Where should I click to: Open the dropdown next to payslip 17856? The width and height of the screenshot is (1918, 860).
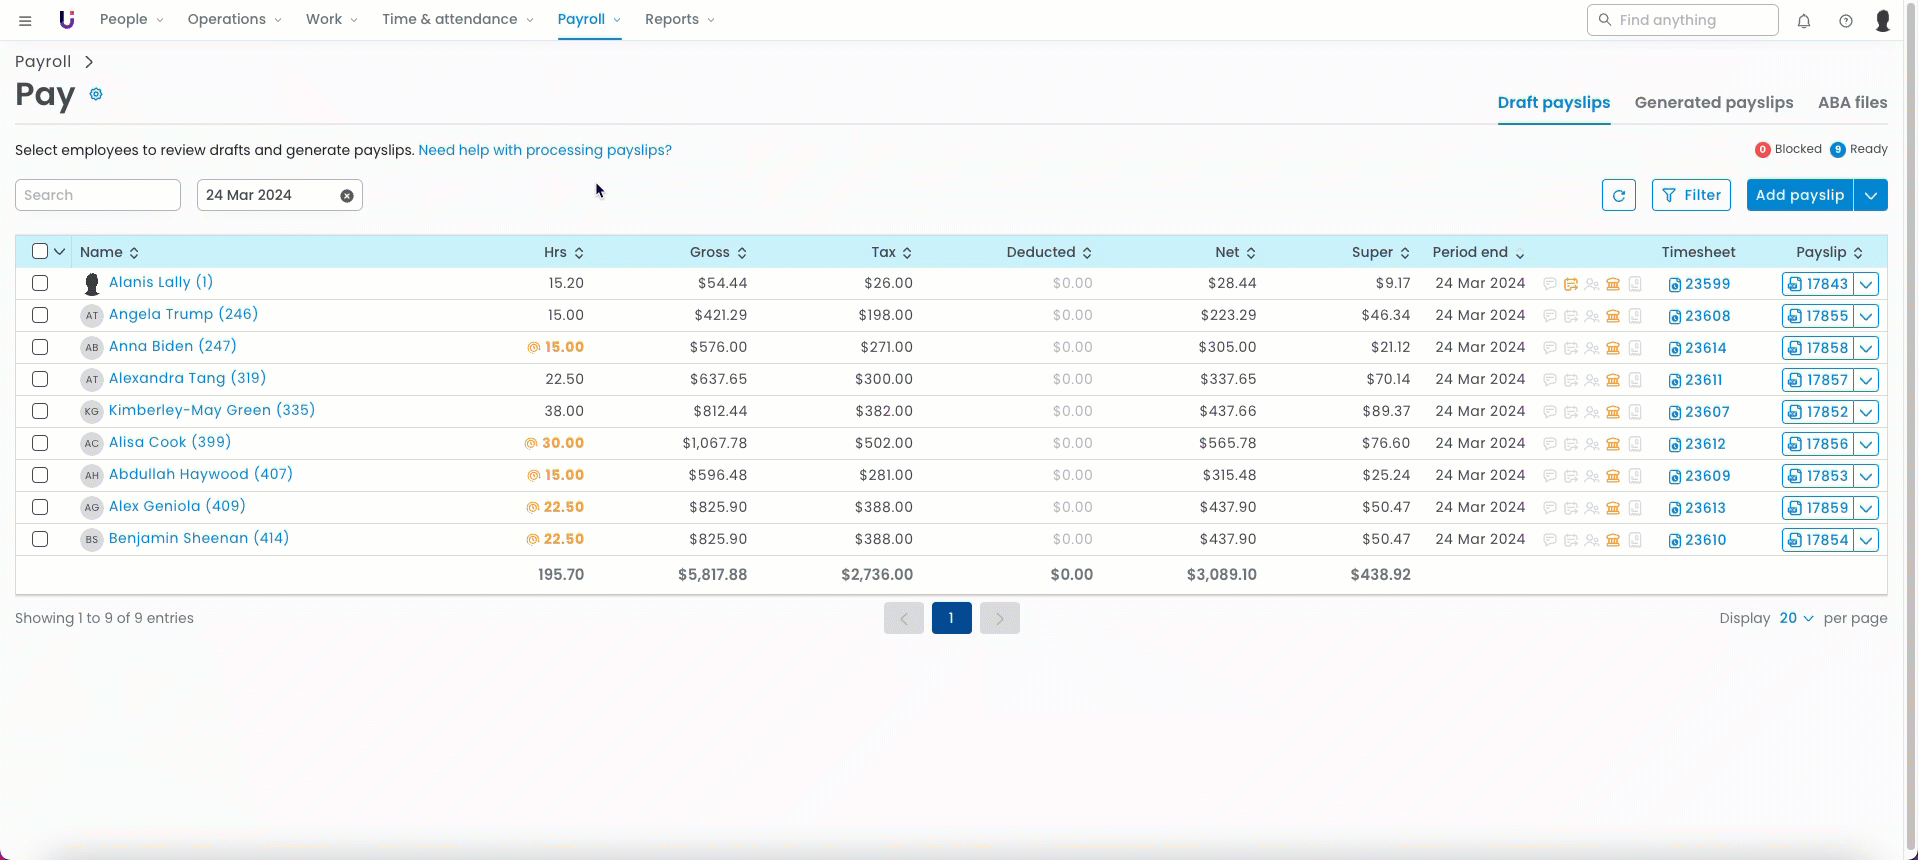coord(1866,444)
